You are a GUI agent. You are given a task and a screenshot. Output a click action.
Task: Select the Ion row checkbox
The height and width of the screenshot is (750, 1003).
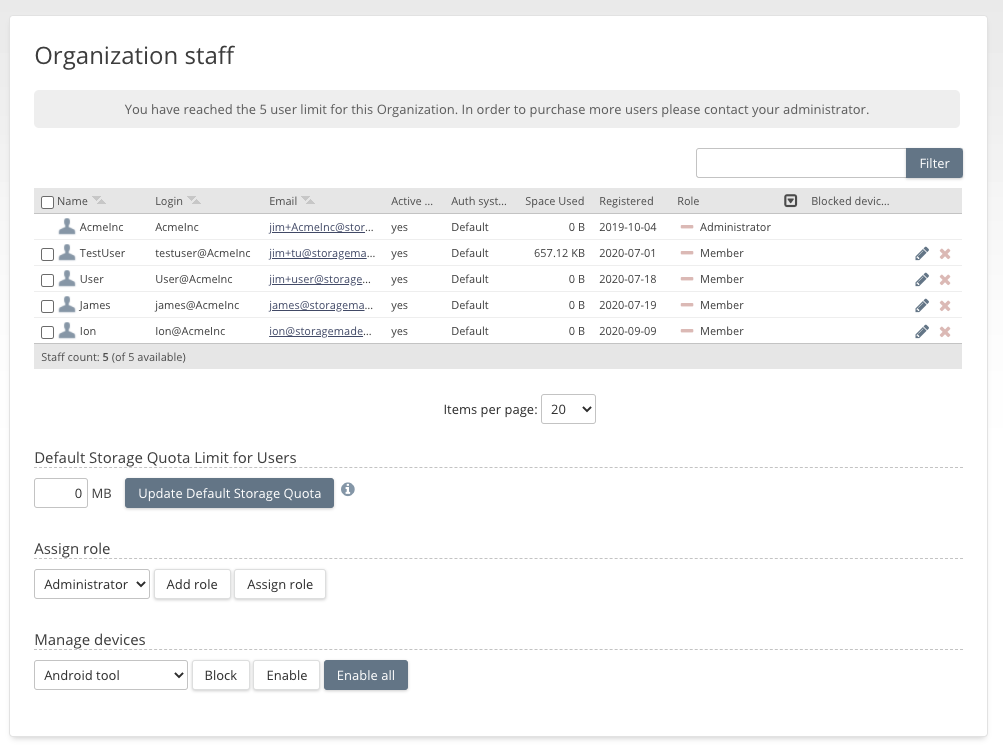click(x=47, y=332)
